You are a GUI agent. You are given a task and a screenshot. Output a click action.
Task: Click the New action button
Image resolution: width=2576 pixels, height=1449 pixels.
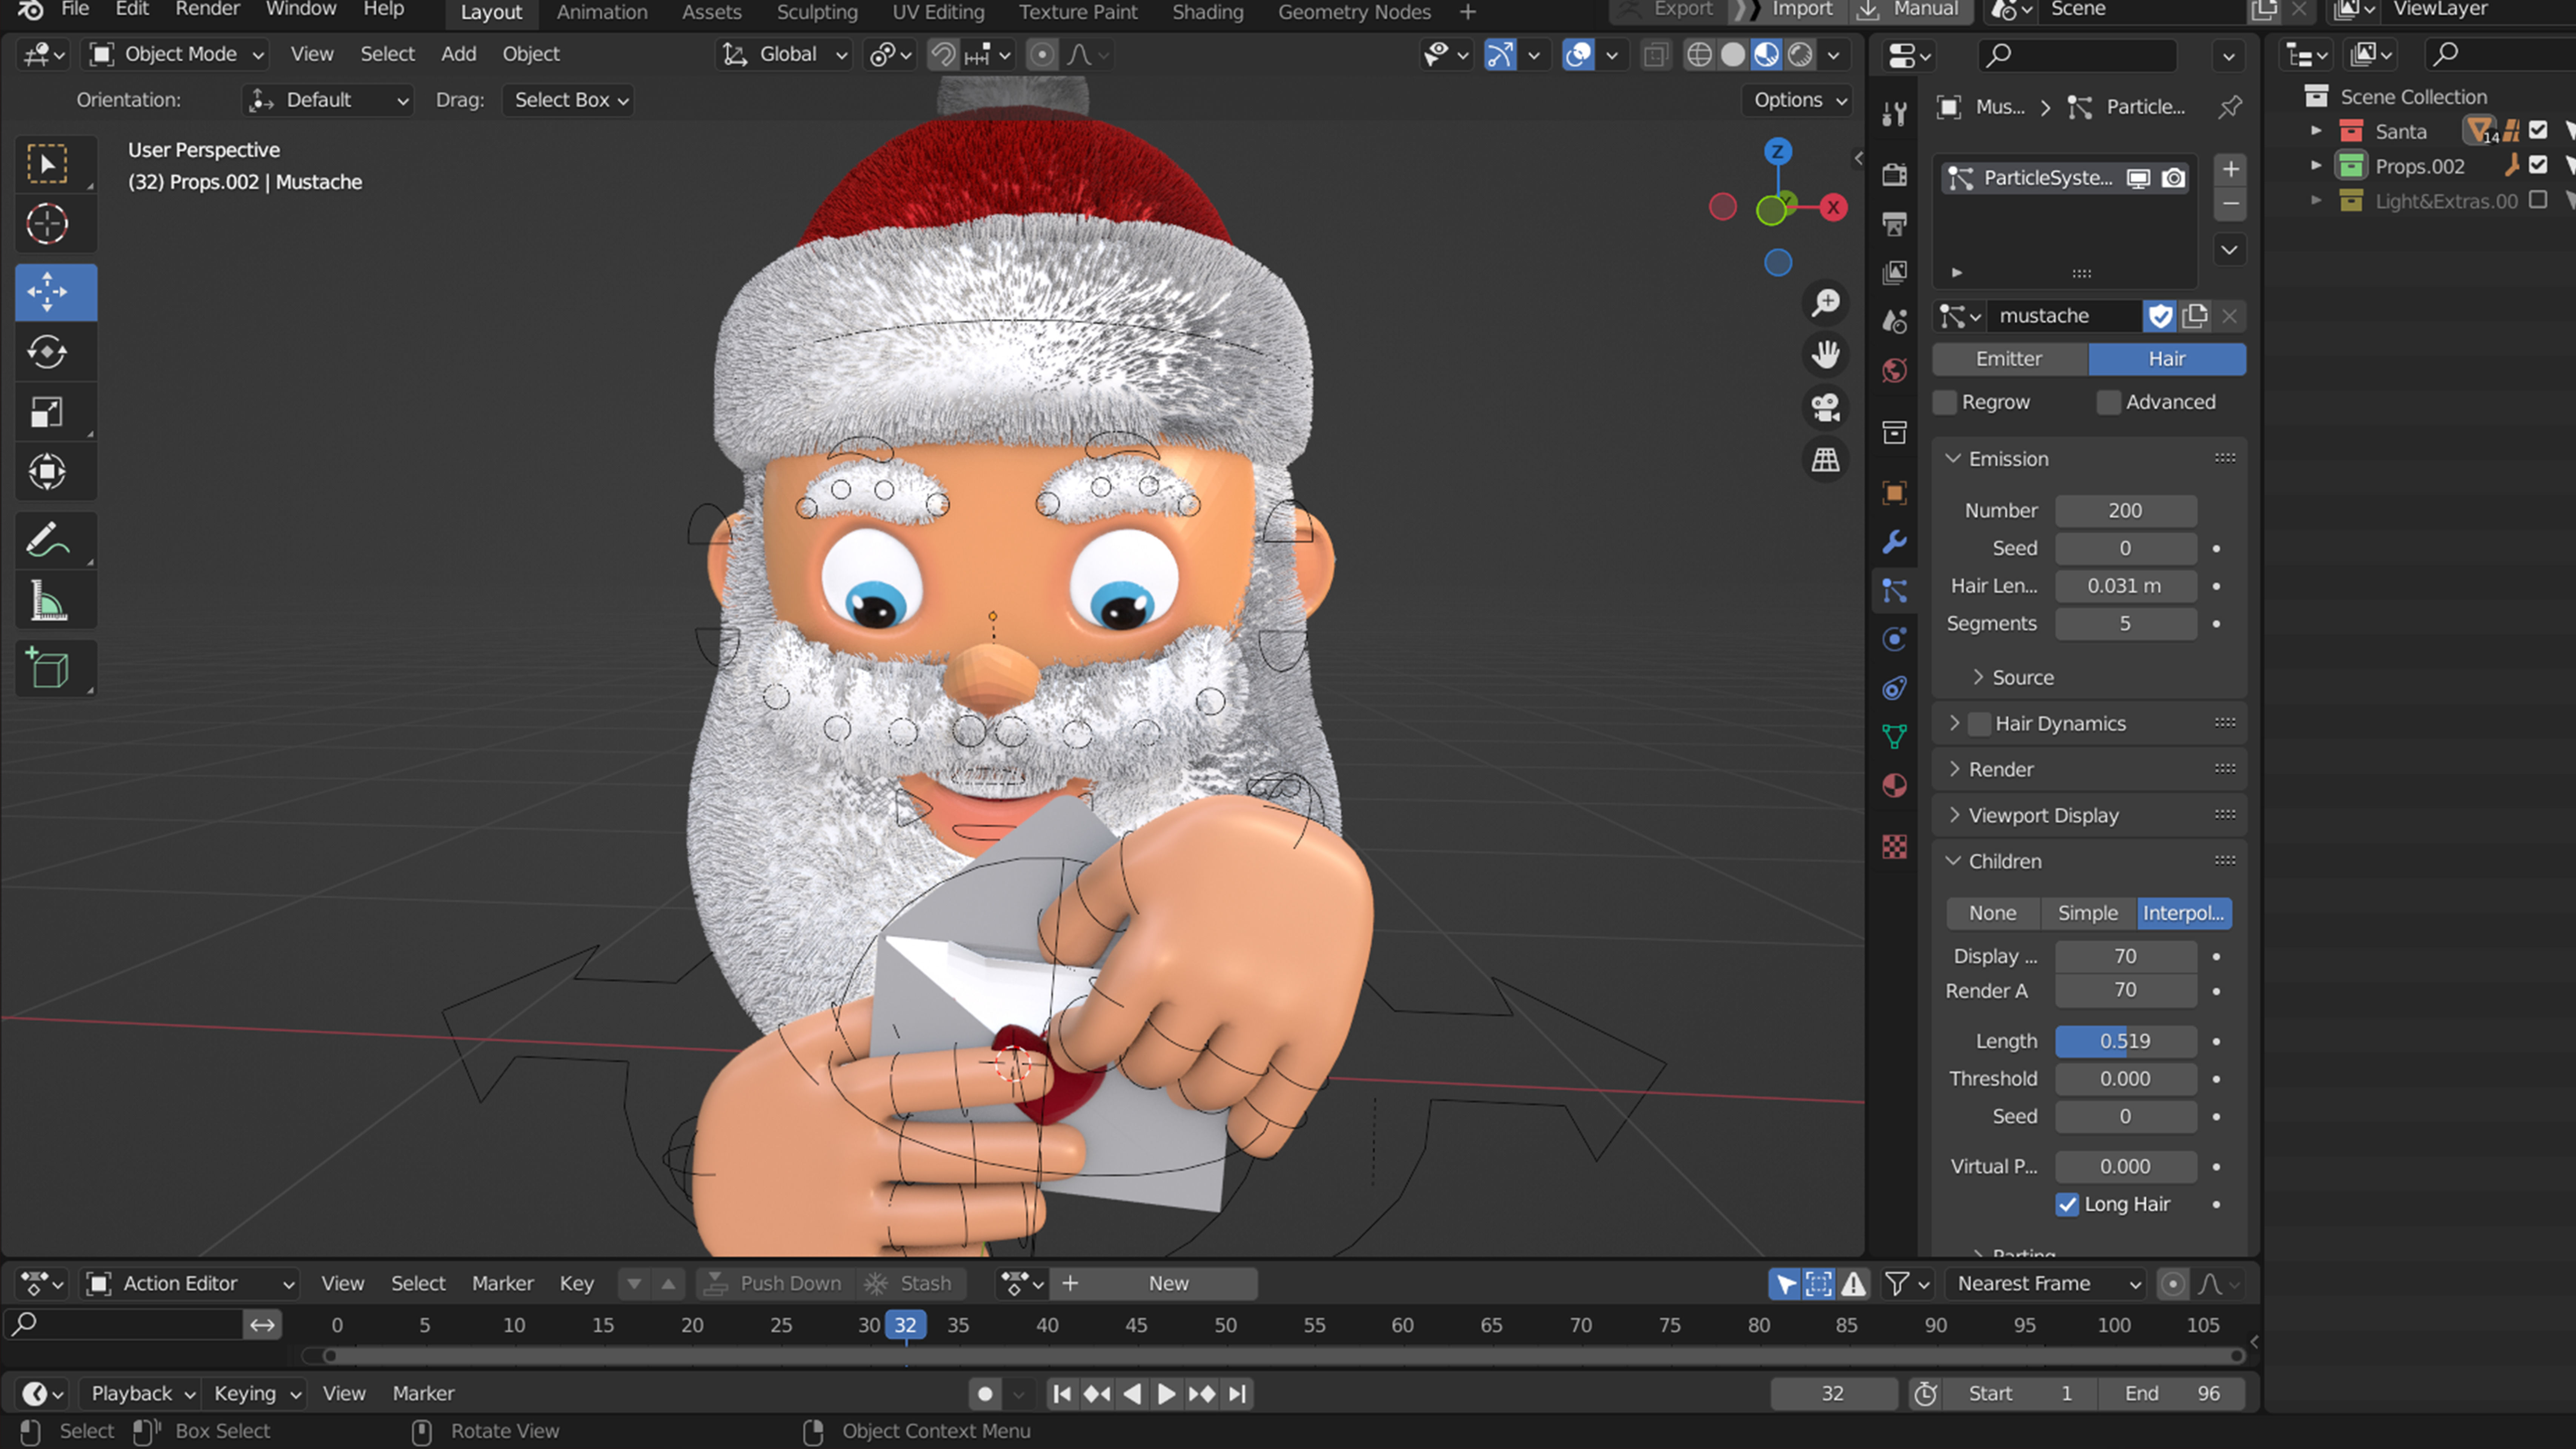1168,1284
